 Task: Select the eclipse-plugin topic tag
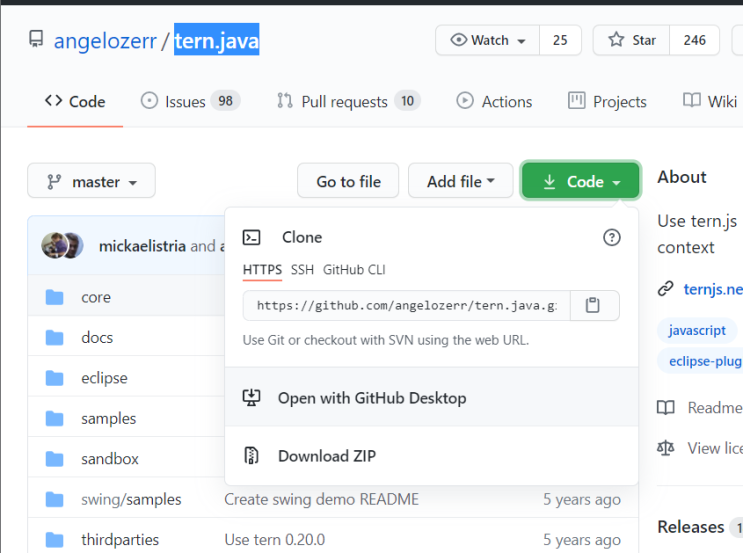[700, 361]
